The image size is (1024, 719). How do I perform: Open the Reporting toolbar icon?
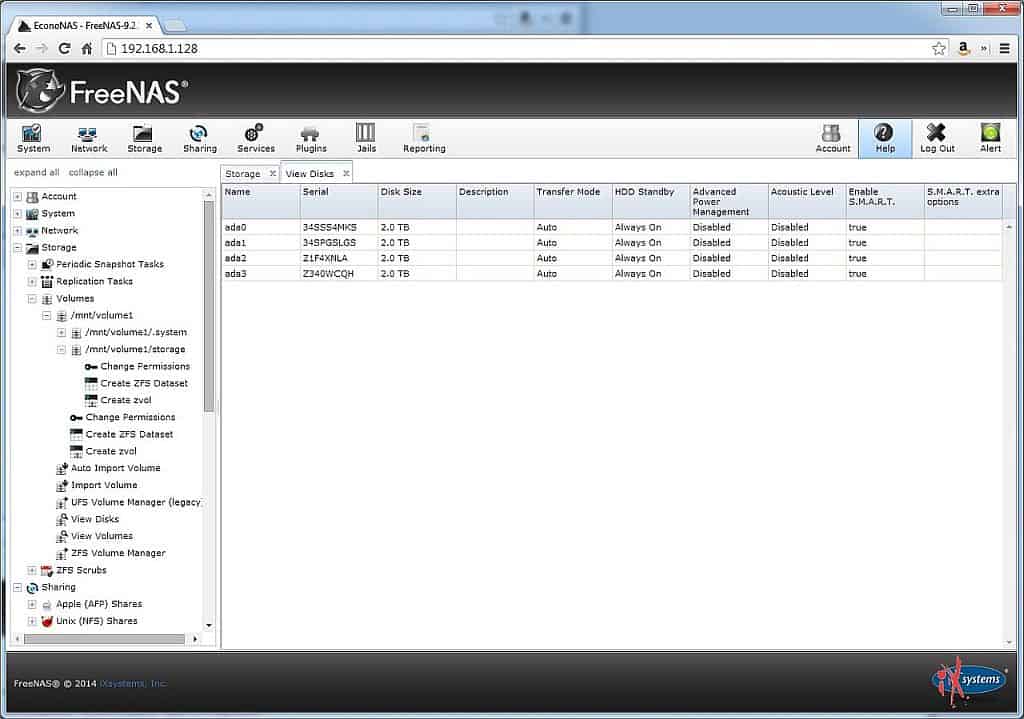pyautogui.click(x=424, y=138)
